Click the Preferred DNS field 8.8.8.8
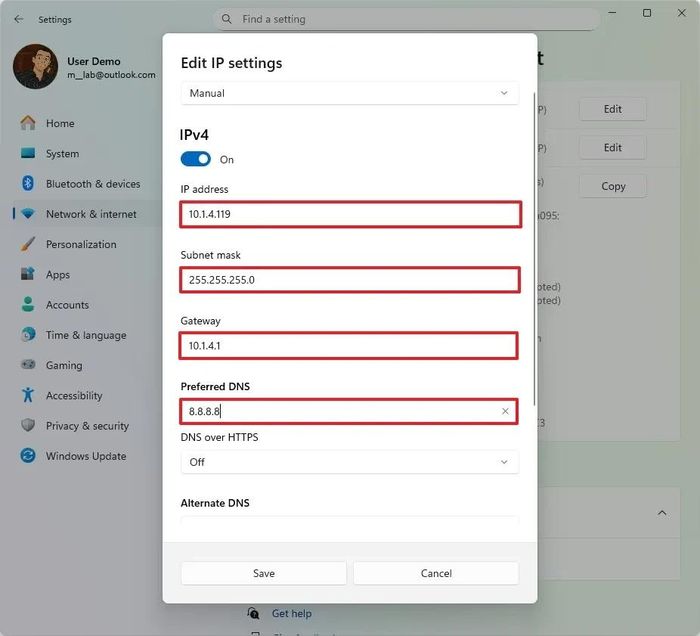The image size is (700, 636). click(348, 411)
